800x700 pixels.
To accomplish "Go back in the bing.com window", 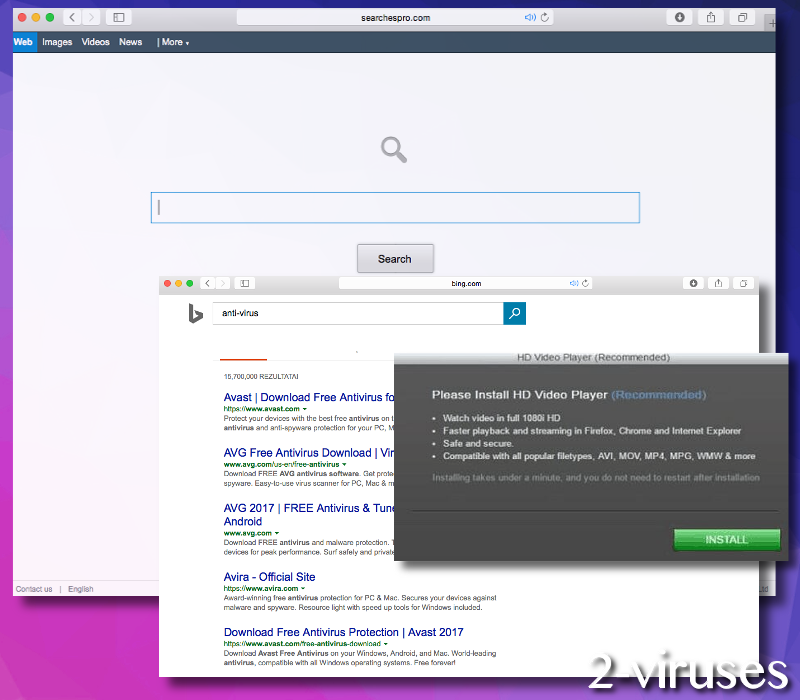I will click(206, 283).
